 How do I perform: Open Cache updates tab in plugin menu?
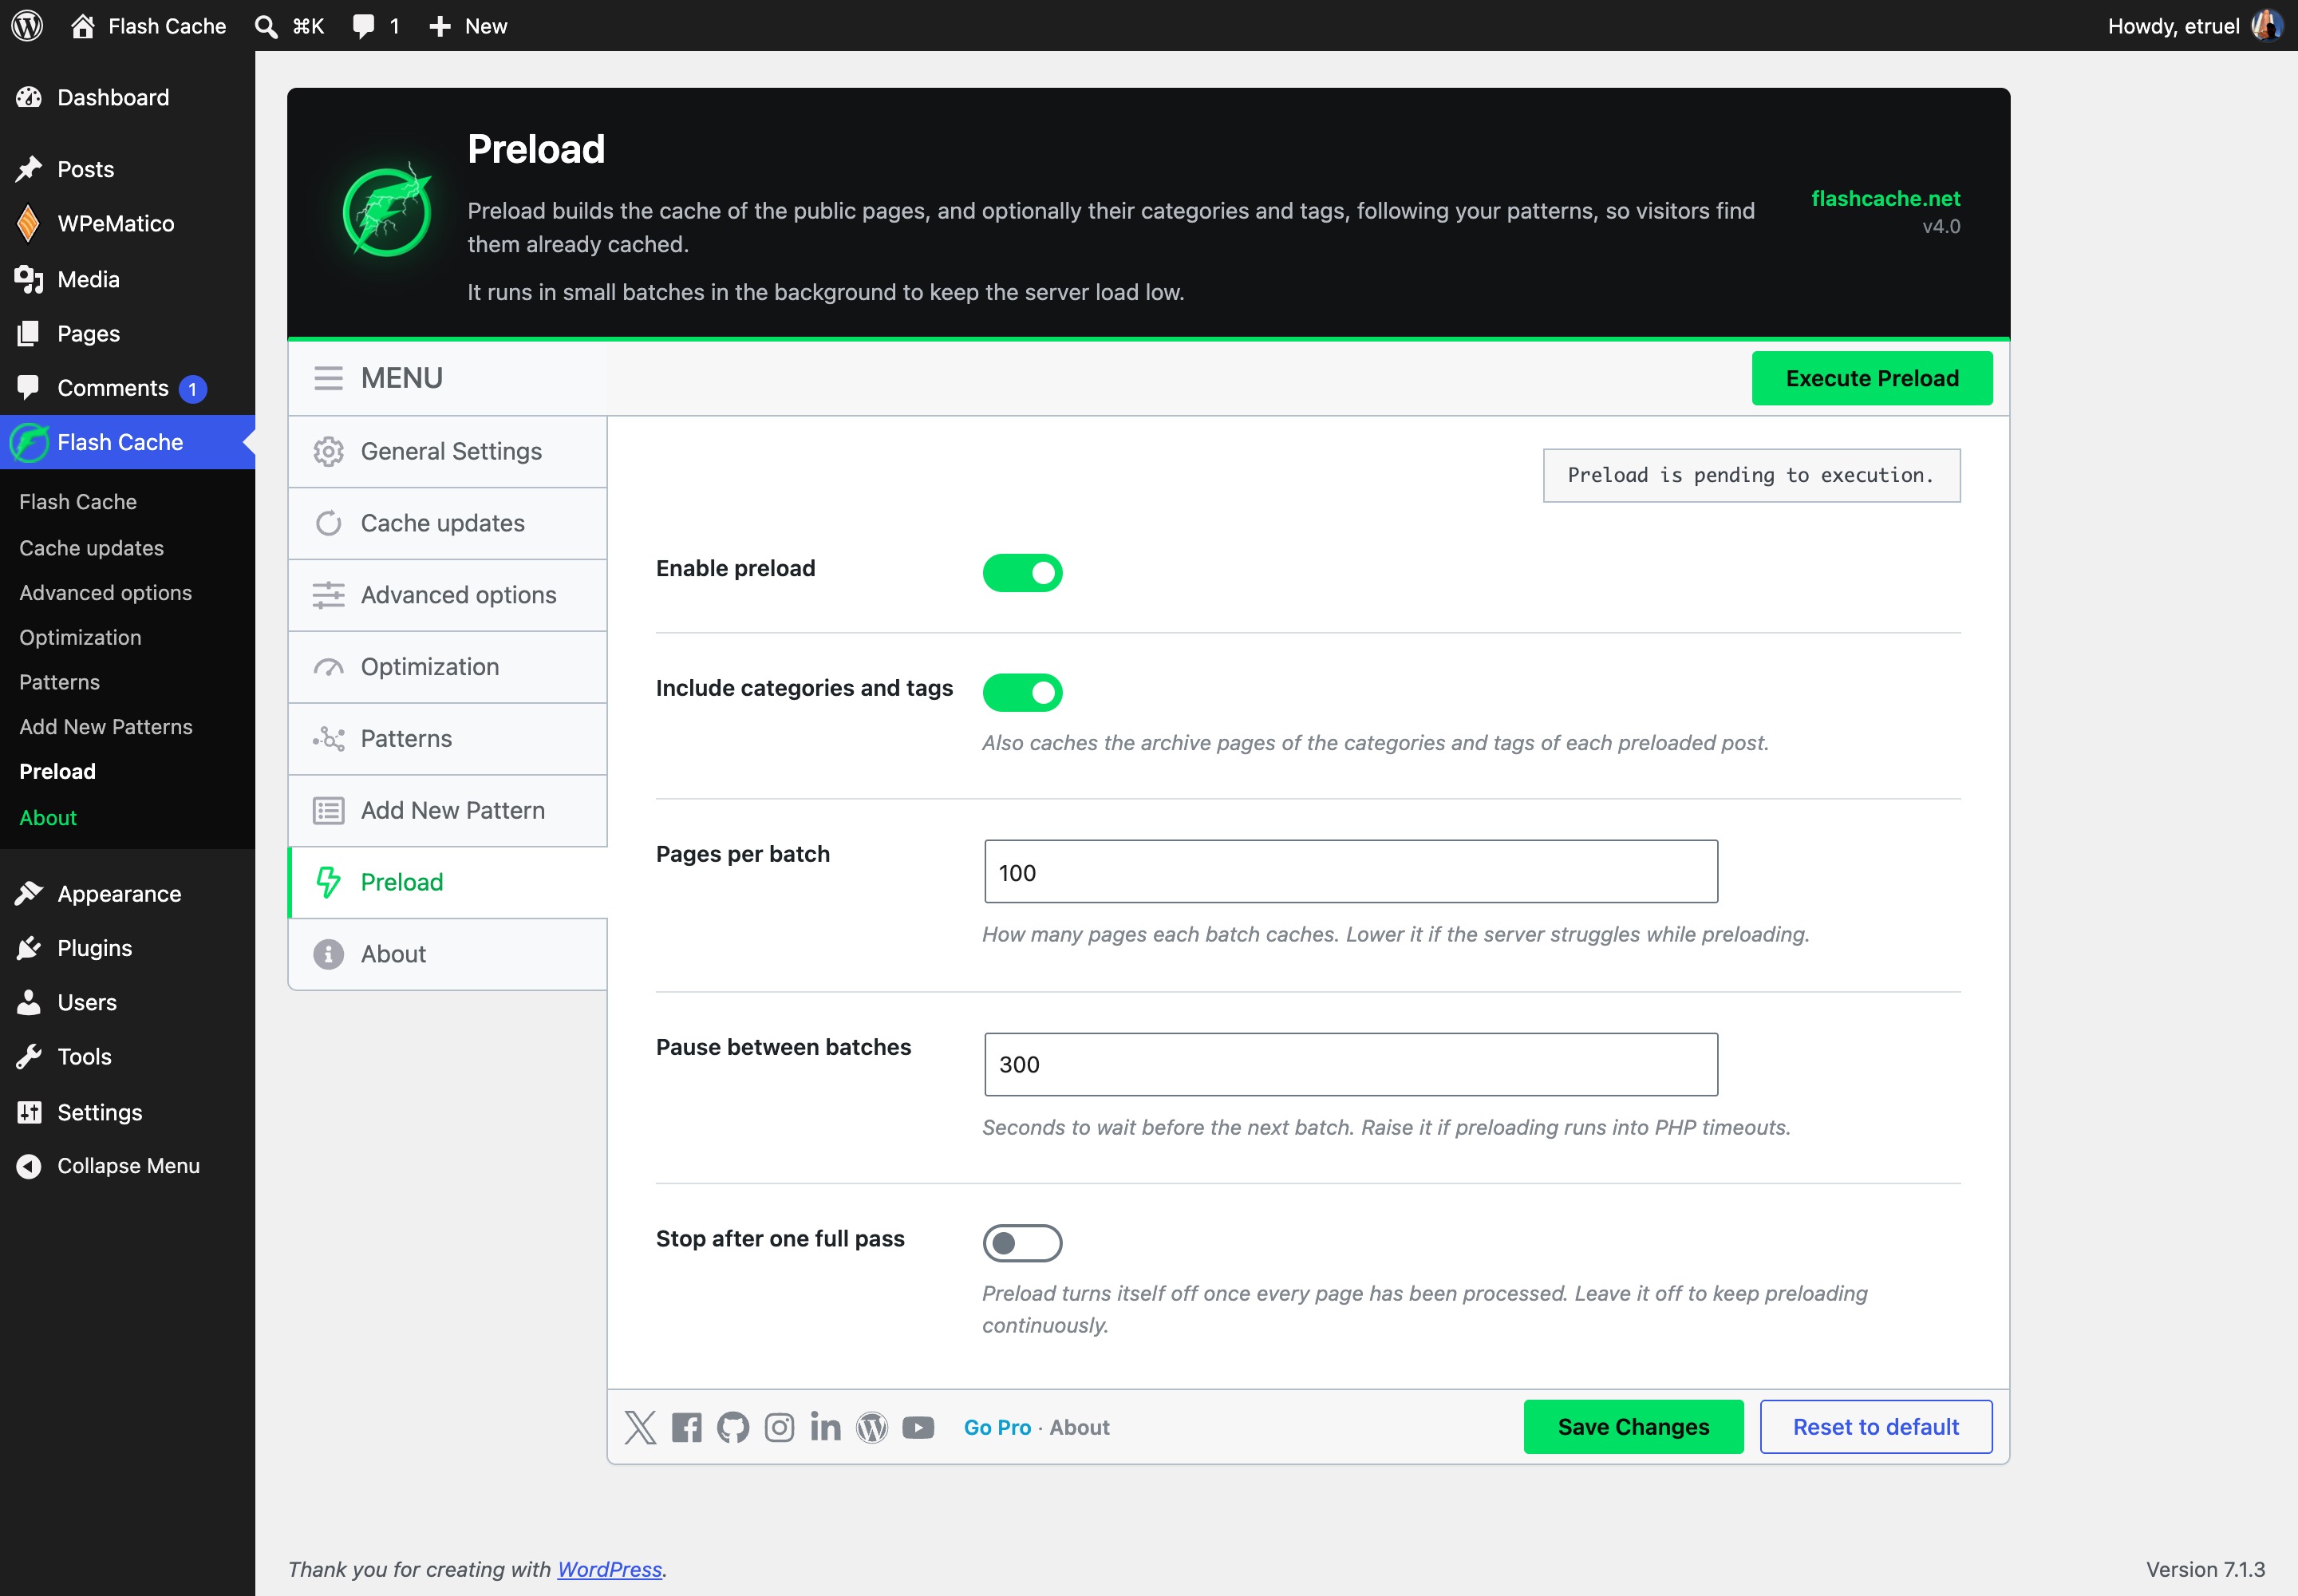coord(448,524)
